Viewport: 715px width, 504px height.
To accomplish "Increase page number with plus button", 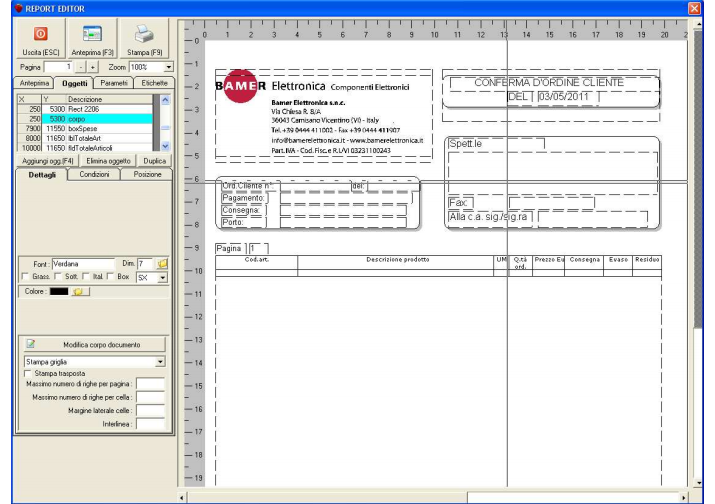I will coord(92,67).
